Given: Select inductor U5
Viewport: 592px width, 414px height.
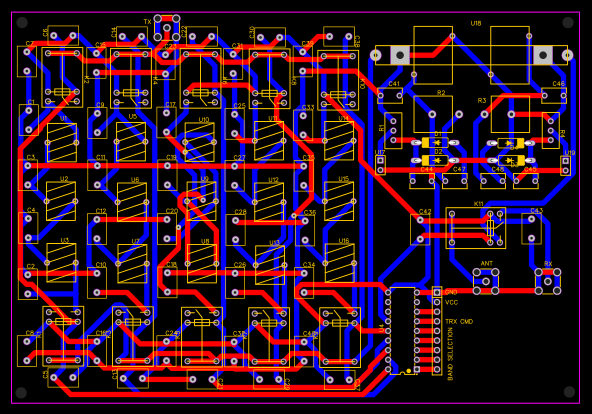Looking at the screenshot, I should (x=131, y=142).
